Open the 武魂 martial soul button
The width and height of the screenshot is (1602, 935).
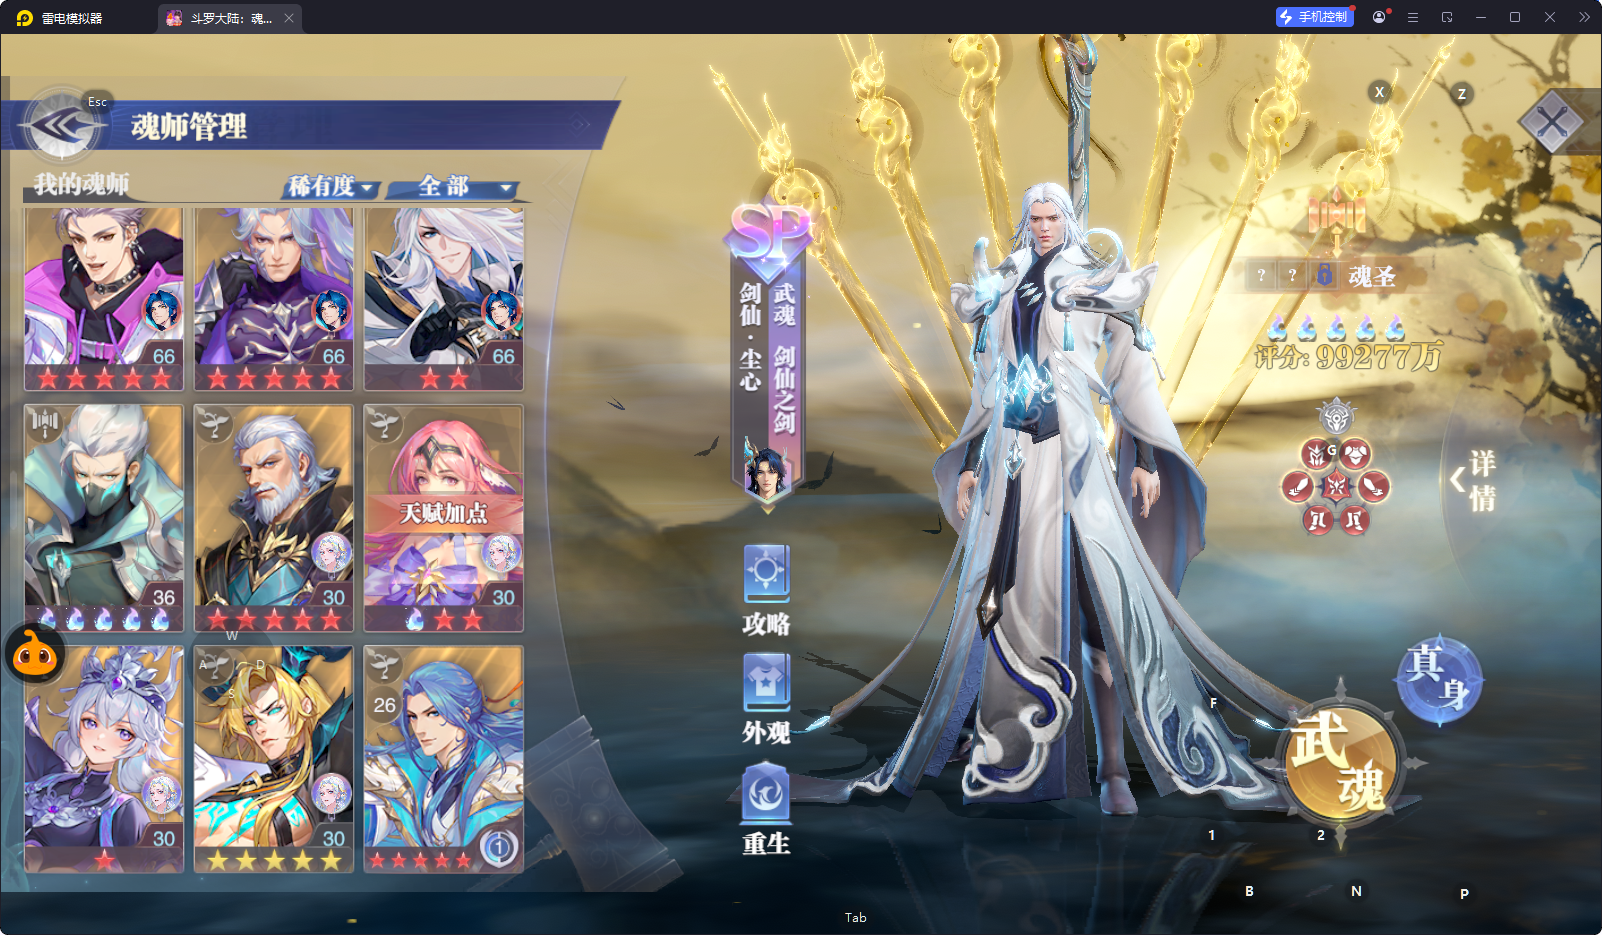[1339, 762]
